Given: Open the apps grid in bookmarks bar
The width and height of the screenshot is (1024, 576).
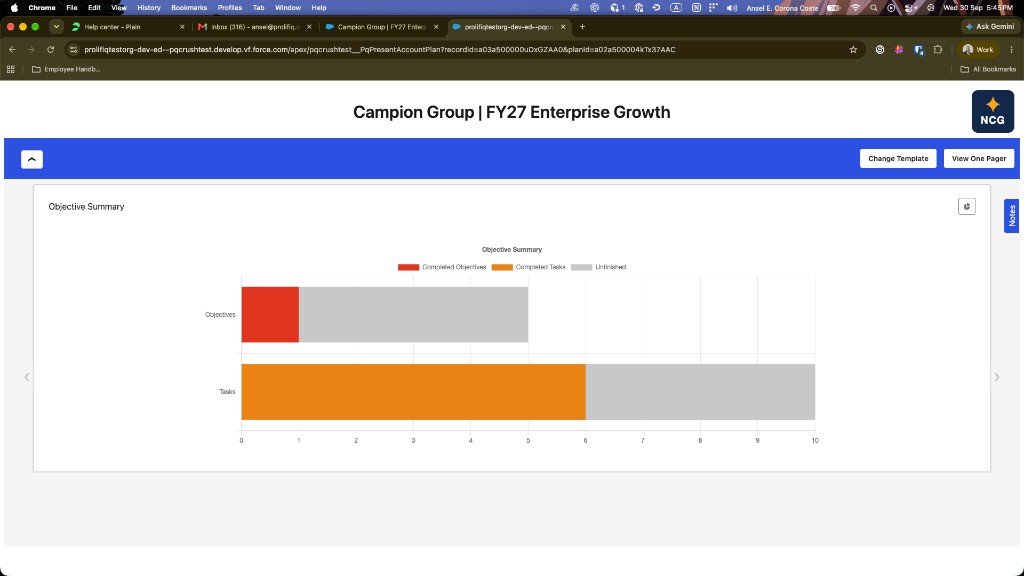Looking at the screenshot, I should point(10,69).
